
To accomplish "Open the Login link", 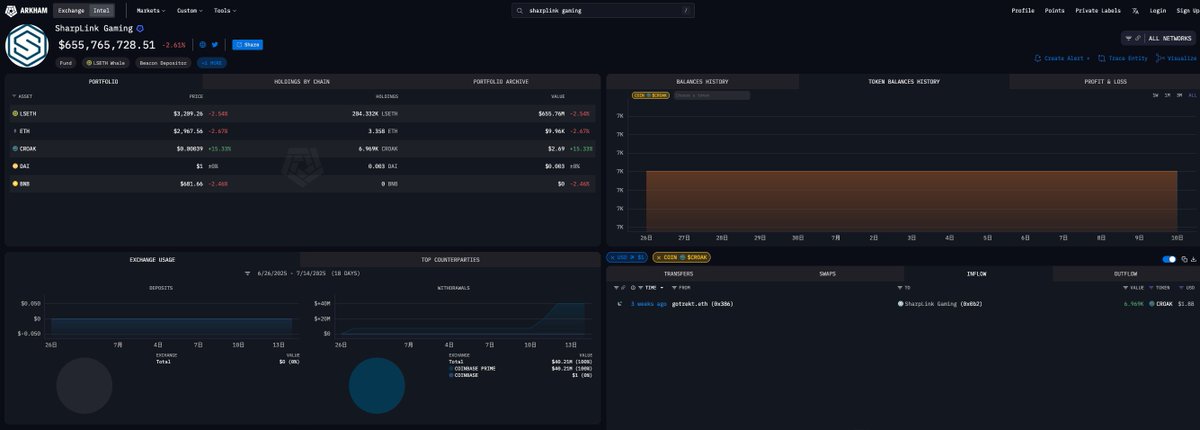I will point(1158,10).
